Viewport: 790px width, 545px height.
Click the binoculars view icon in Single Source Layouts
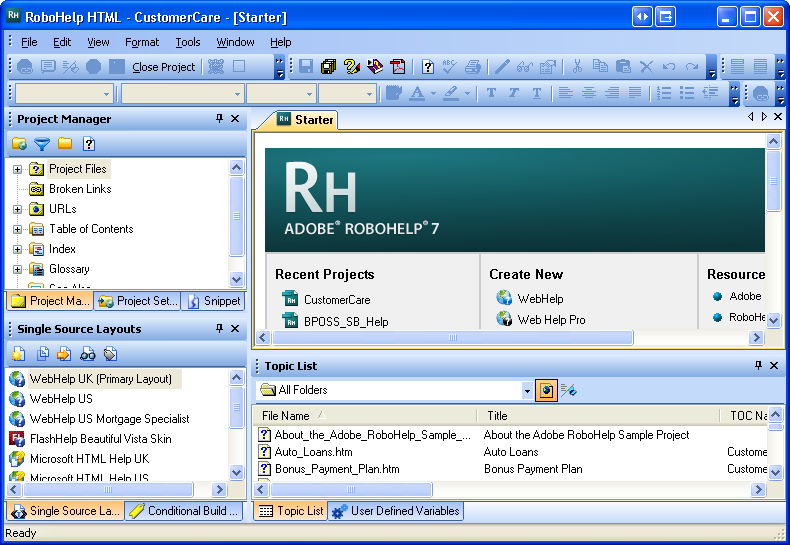(88, 355)
